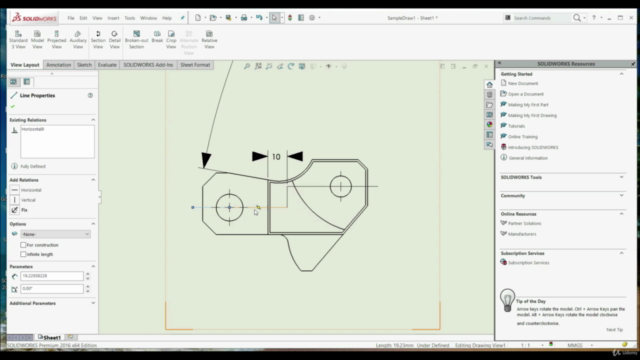Click the line length parameter field
The width and height of the screenshot is (640, 360).
52,276
